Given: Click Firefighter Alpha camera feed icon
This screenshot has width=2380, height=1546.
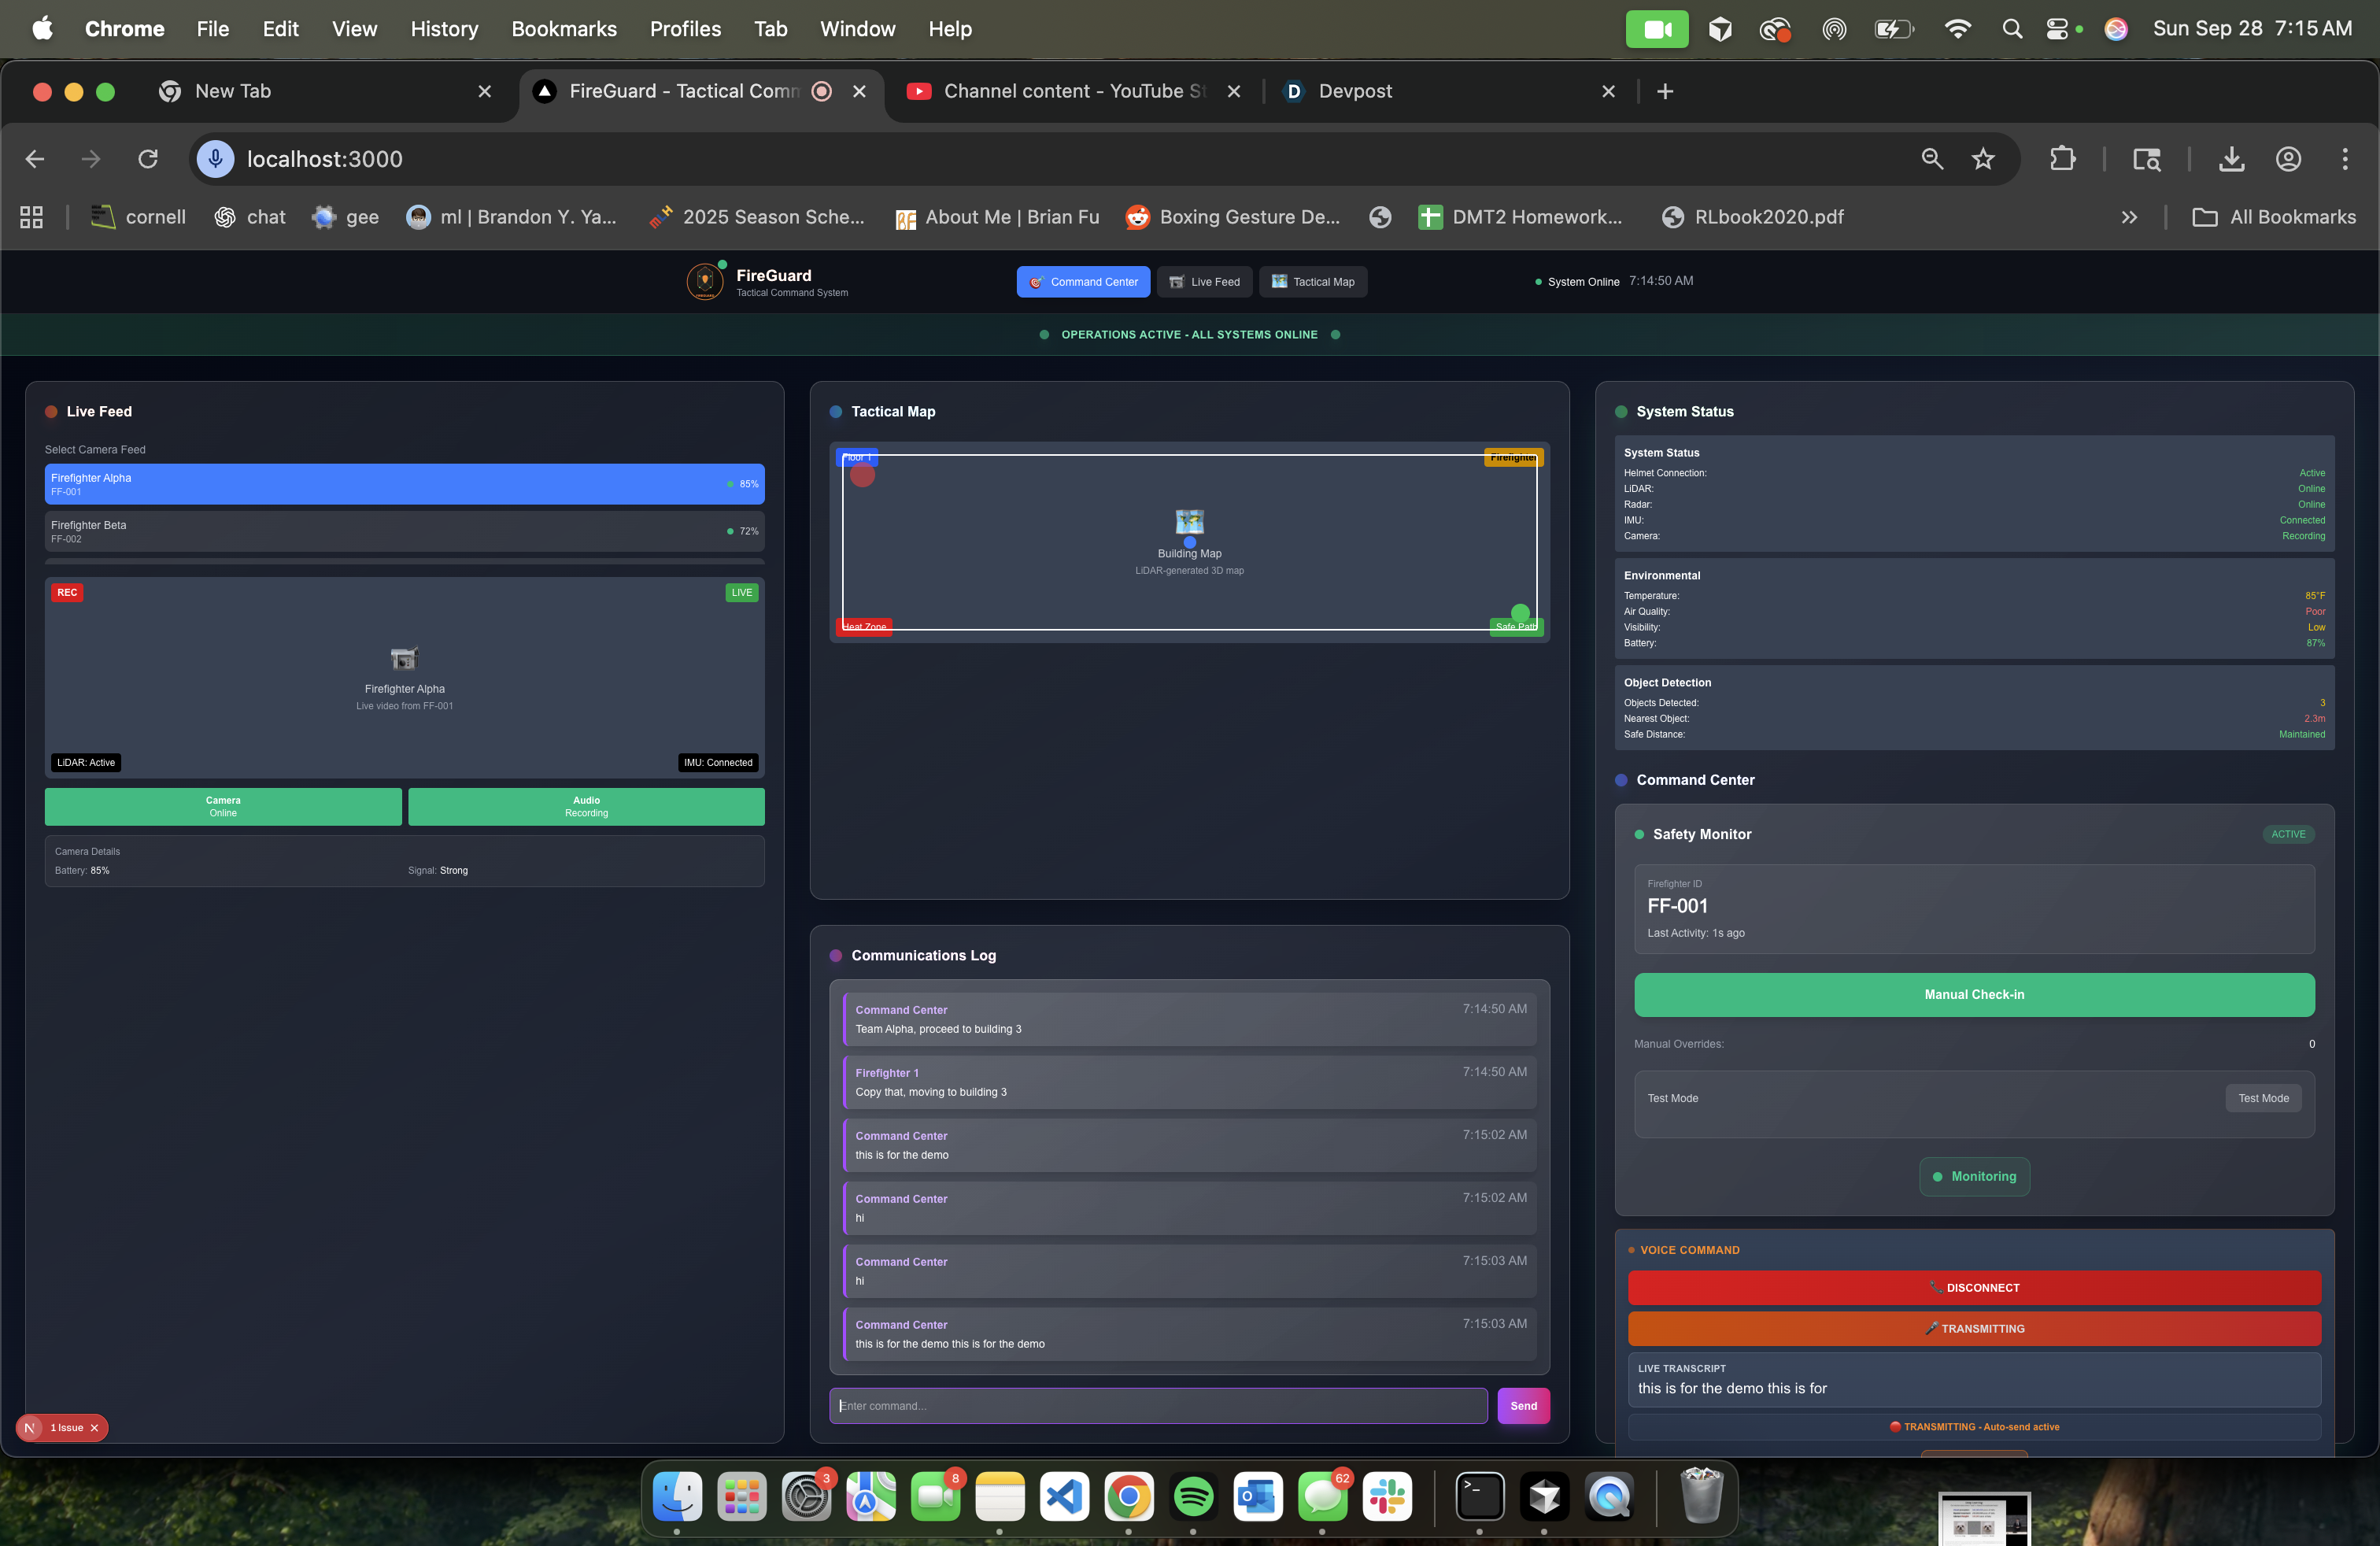Looking at the screenshot, I should [x=404, y=658].
